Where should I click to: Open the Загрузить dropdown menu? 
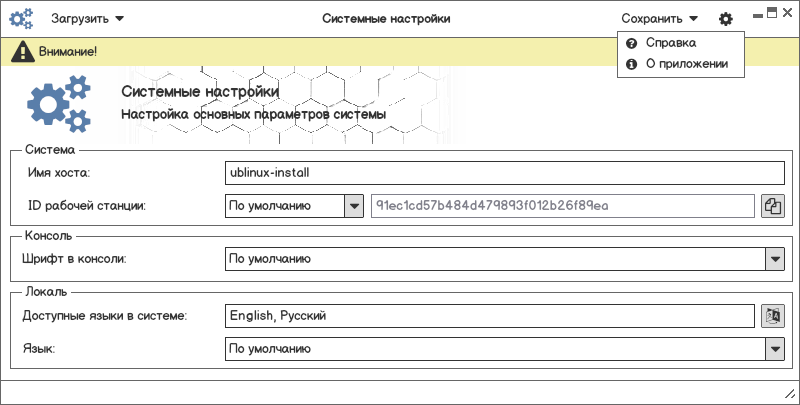tap(87, 19)
